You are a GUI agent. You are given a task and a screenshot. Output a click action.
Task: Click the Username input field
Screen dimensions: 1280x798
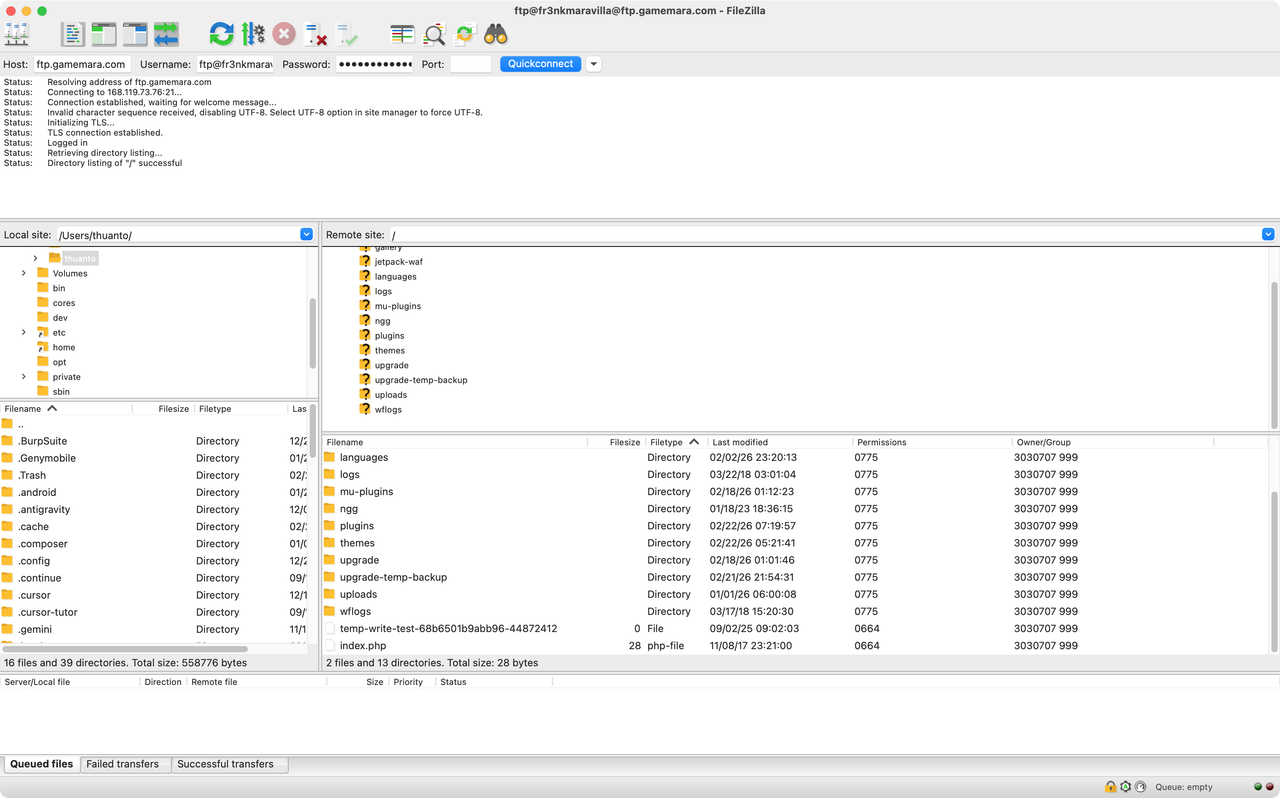(235, 64)
